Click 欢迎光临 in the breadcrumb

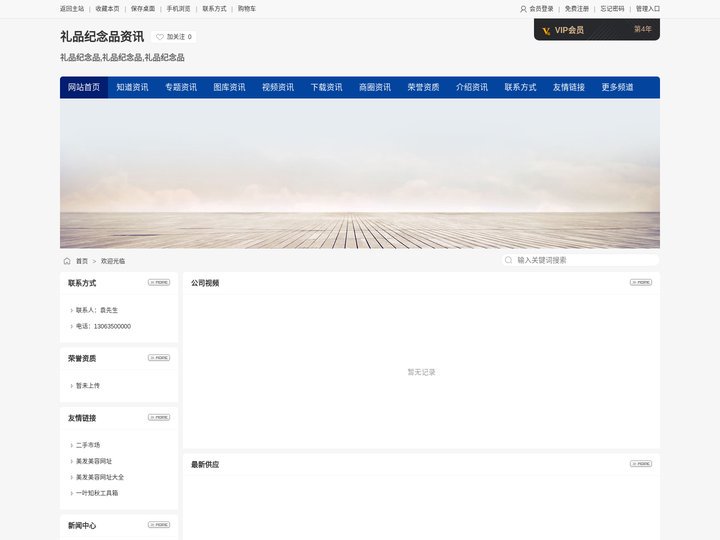(112, 261)
